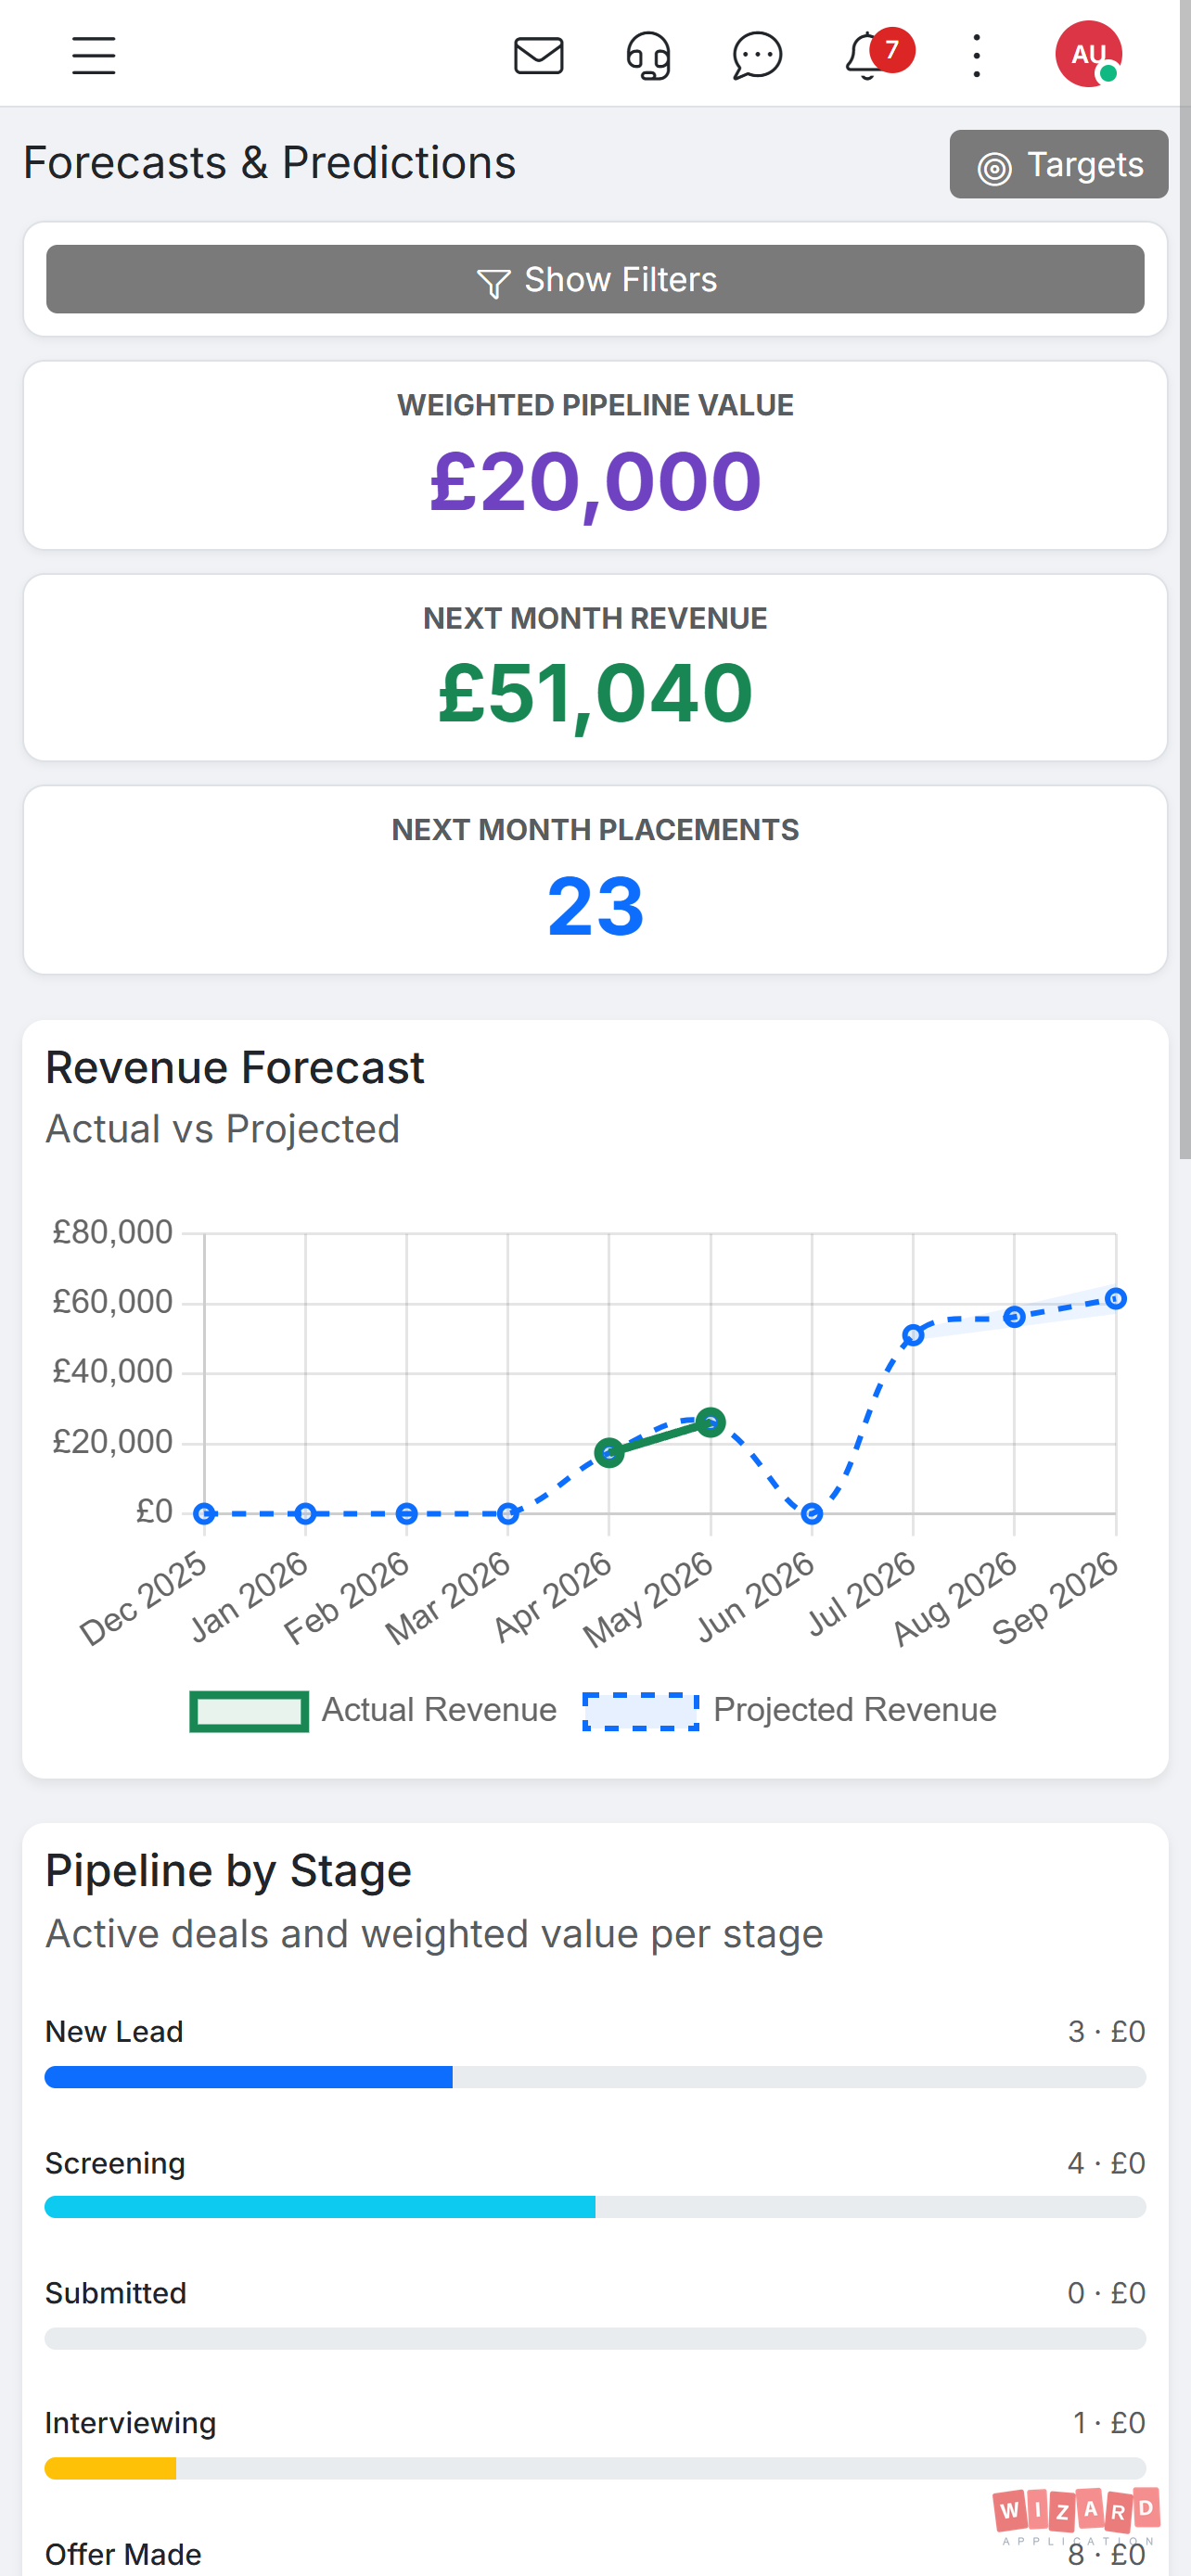Click the May 2026 actual revenue point

[710, 1422]
